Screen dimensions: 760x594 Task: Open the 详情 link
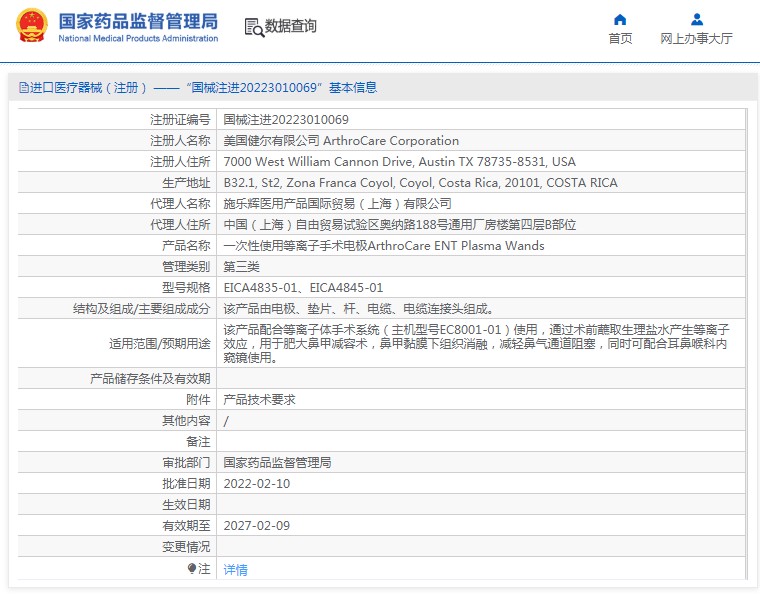236,569
